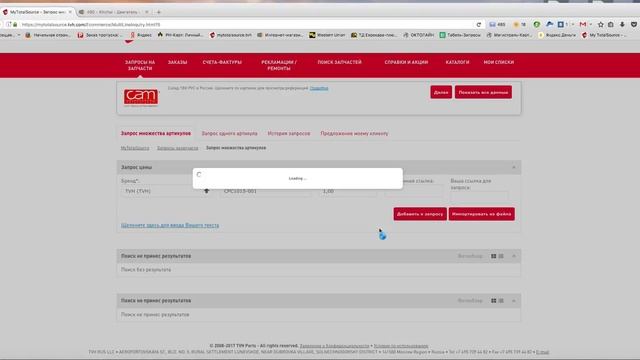640x360 pixels.
Task: Select the Предложение моему клиенту tab
Action: [x=354, y=133]
